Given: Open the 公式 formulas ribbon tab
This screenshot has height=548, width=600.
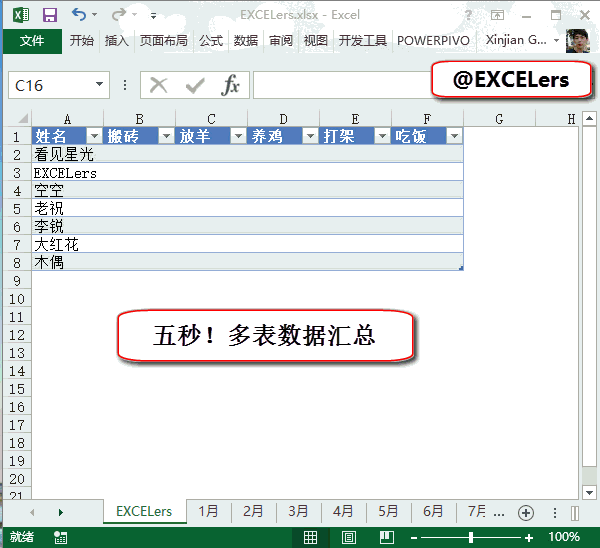Looking at the screenshot, I should pyautogui.click(x=211, y=41).
